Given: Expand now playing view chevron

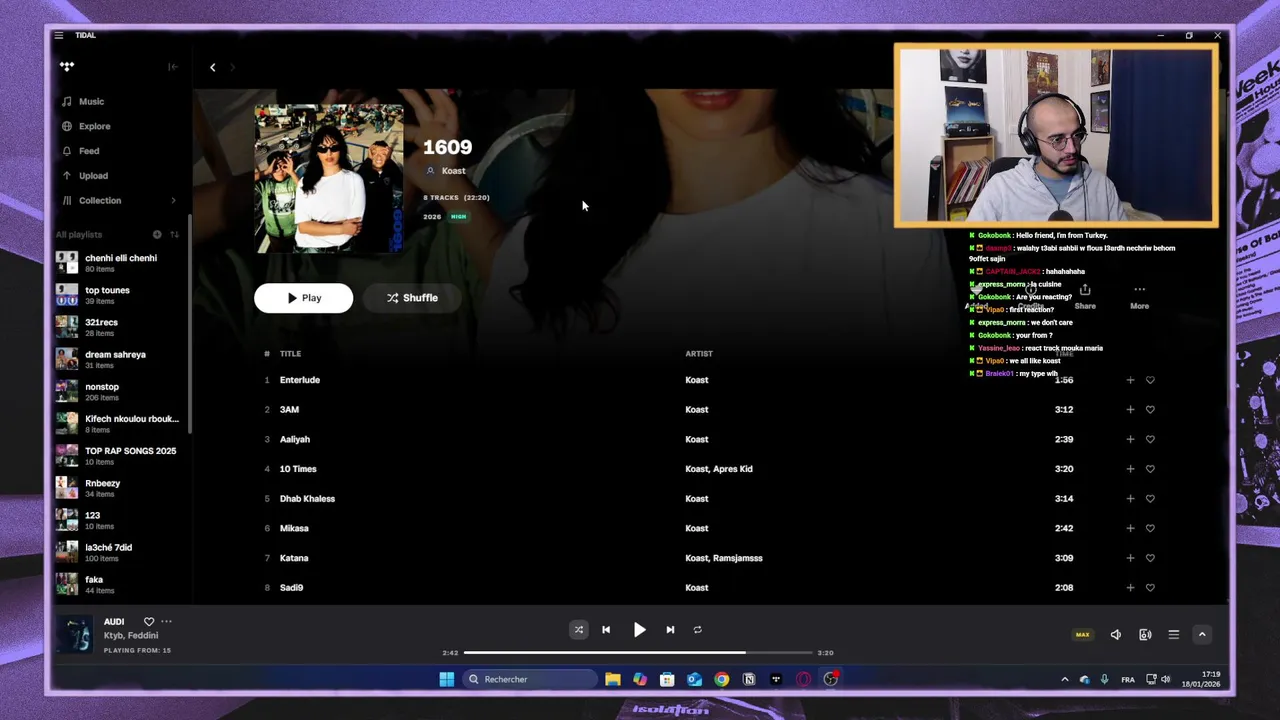Looking at the screenshot, I should [1202, 635].
